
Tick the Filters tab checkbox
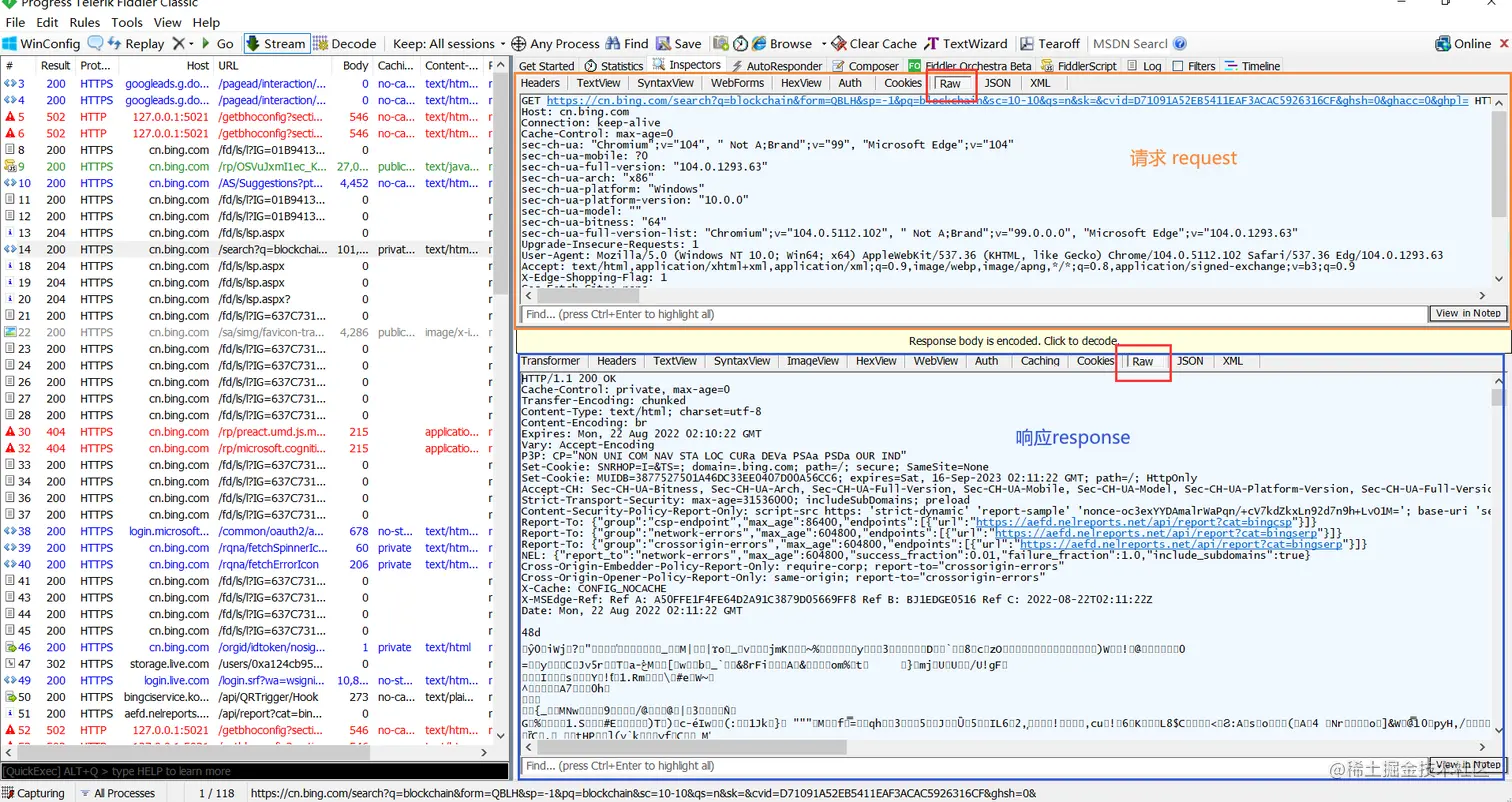tap(1178, 66)
